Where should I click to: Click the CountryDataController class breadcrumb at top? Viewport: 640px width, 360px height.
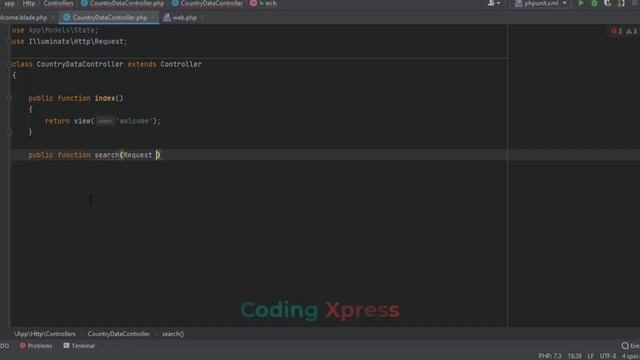[207, 3]
